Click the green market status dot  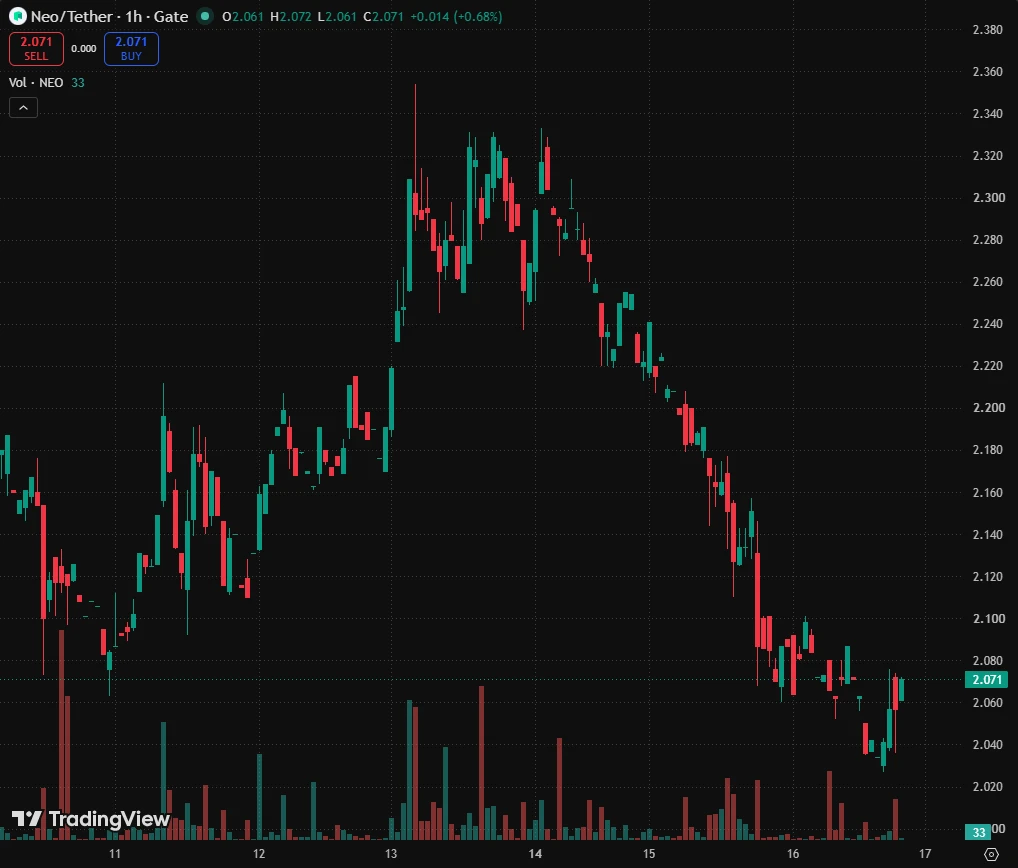(x=205, y=16)
